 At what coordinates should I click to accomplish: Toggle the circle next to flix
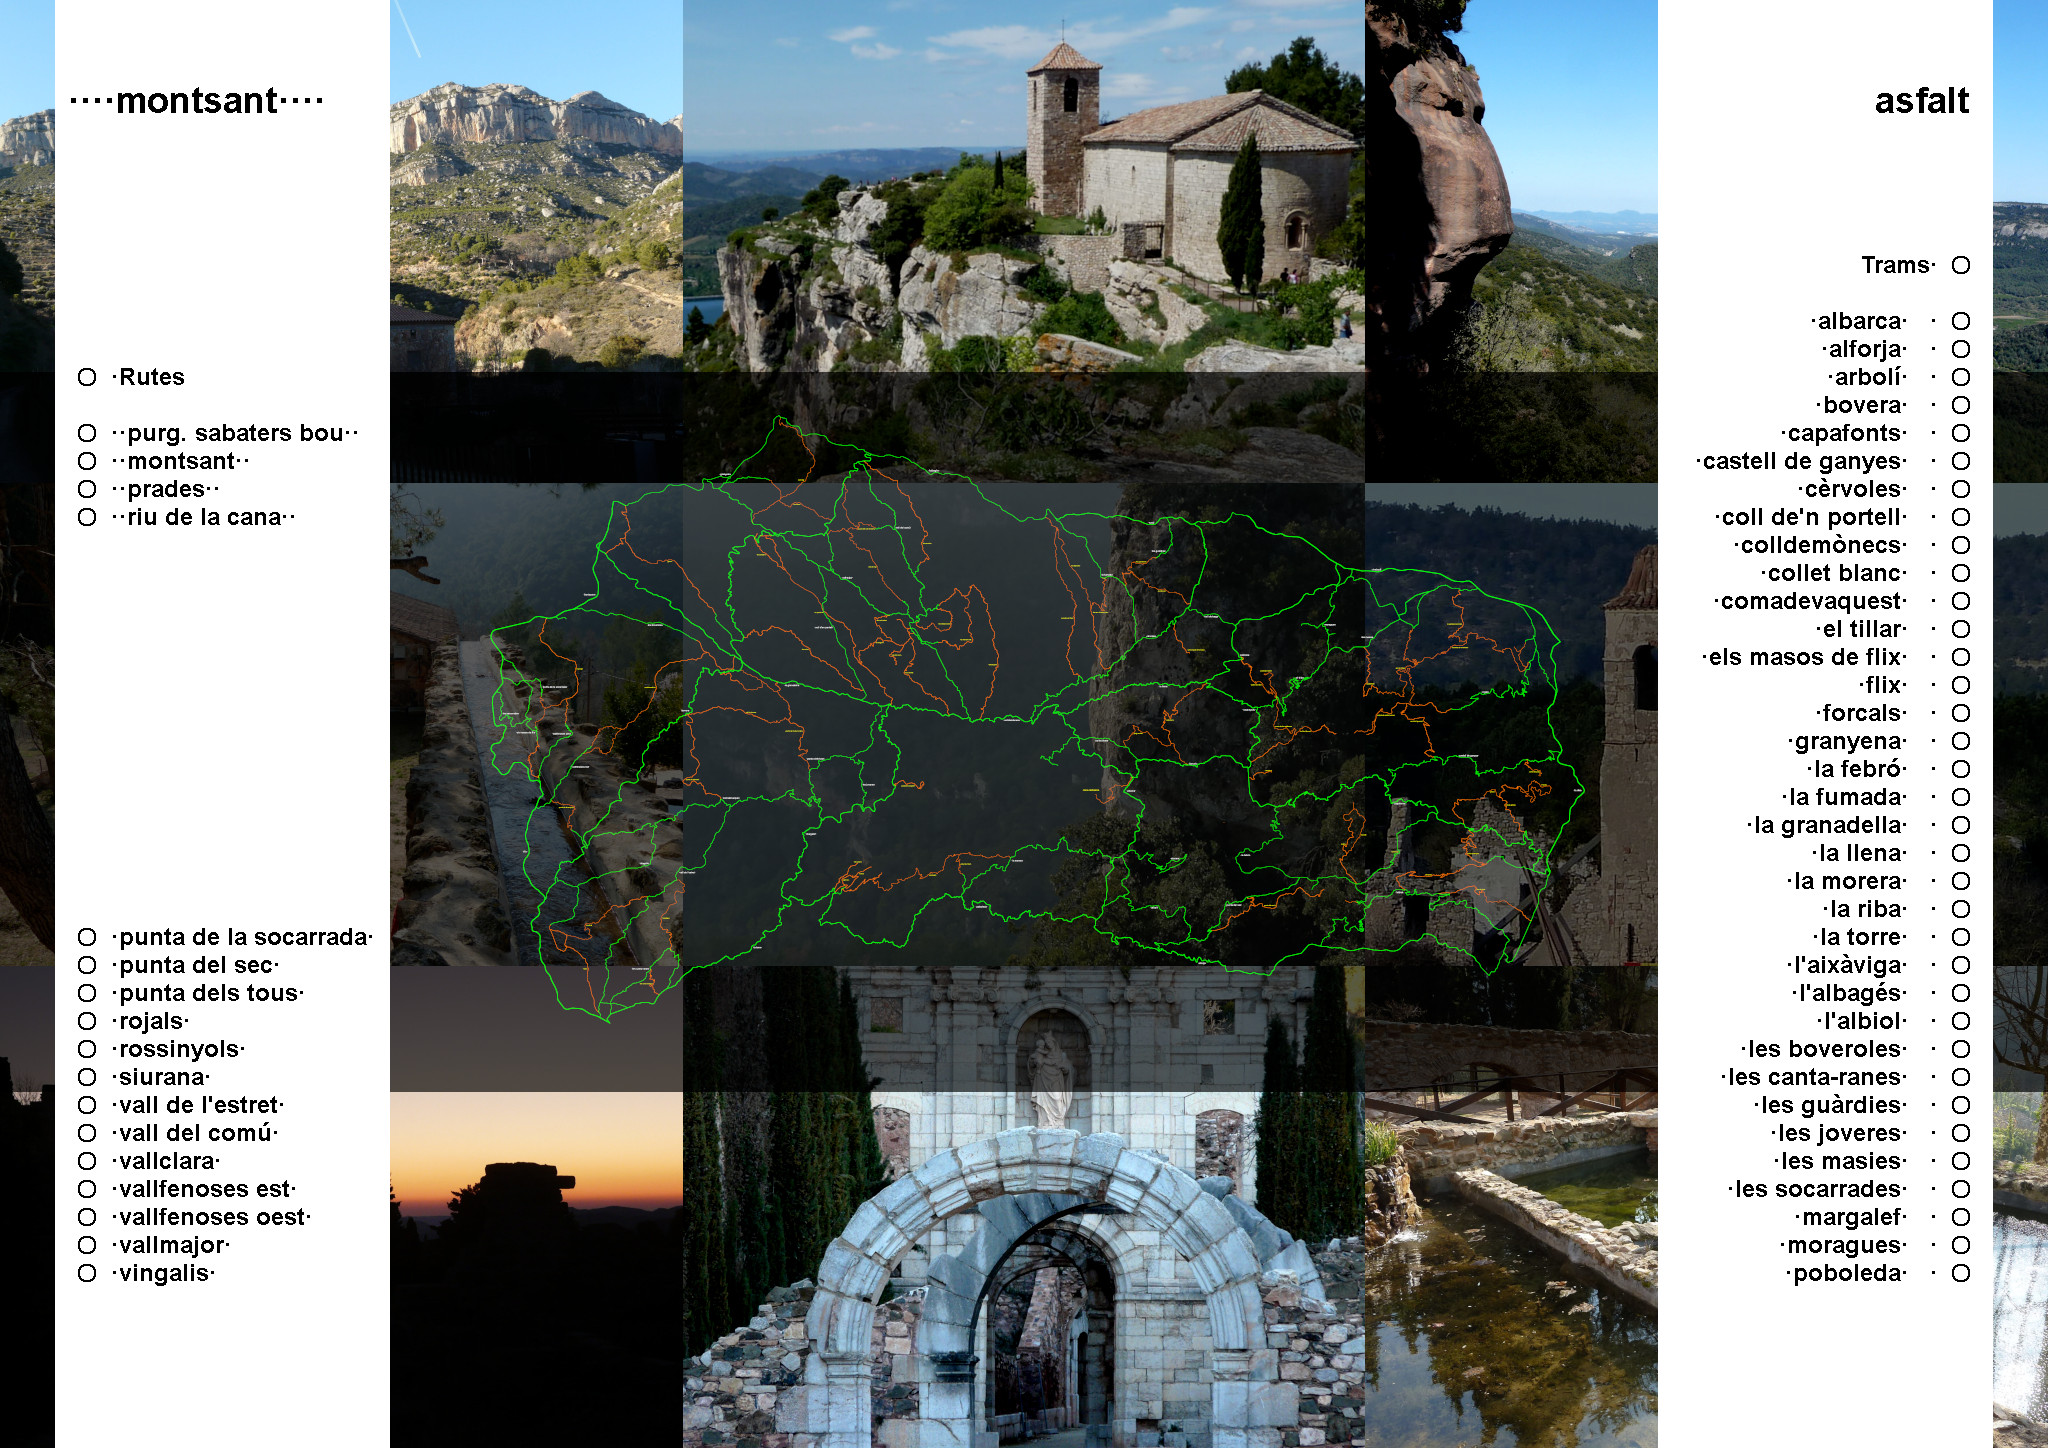[1961, 685]
